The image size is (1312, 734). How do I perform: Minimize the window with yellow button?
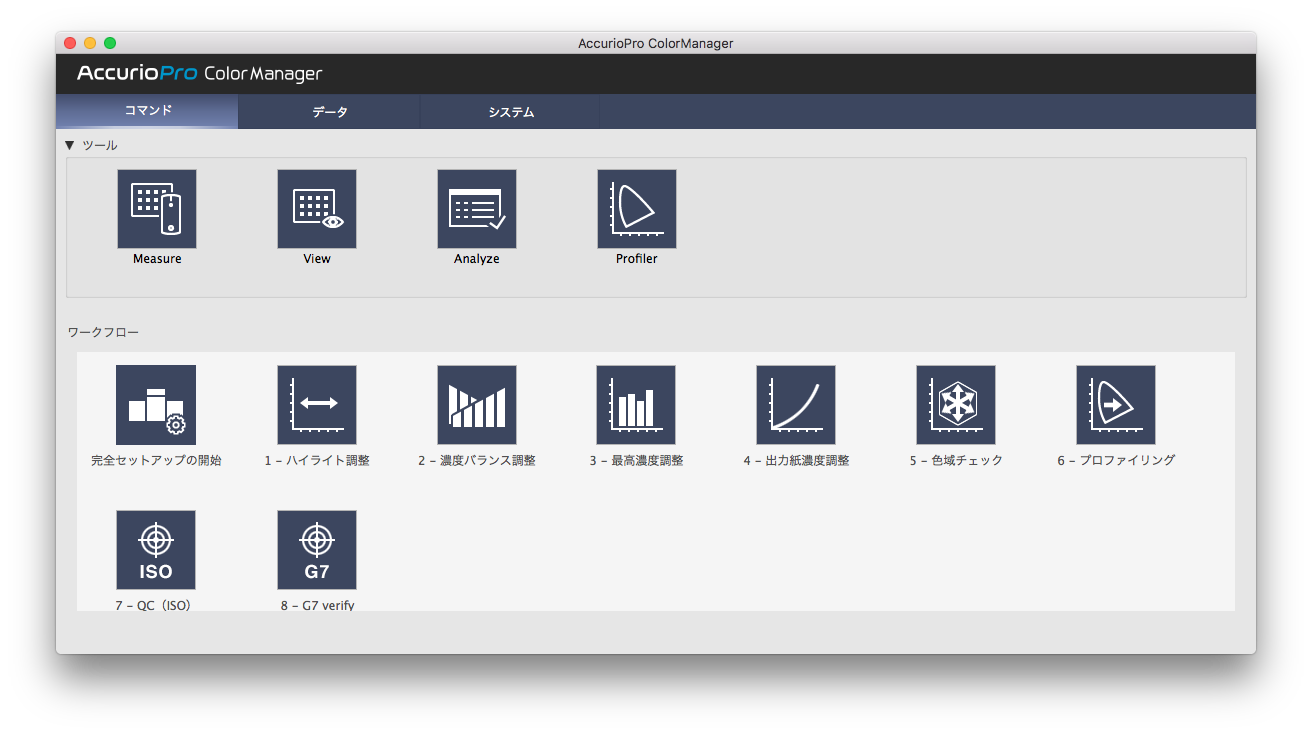point(90,43)
